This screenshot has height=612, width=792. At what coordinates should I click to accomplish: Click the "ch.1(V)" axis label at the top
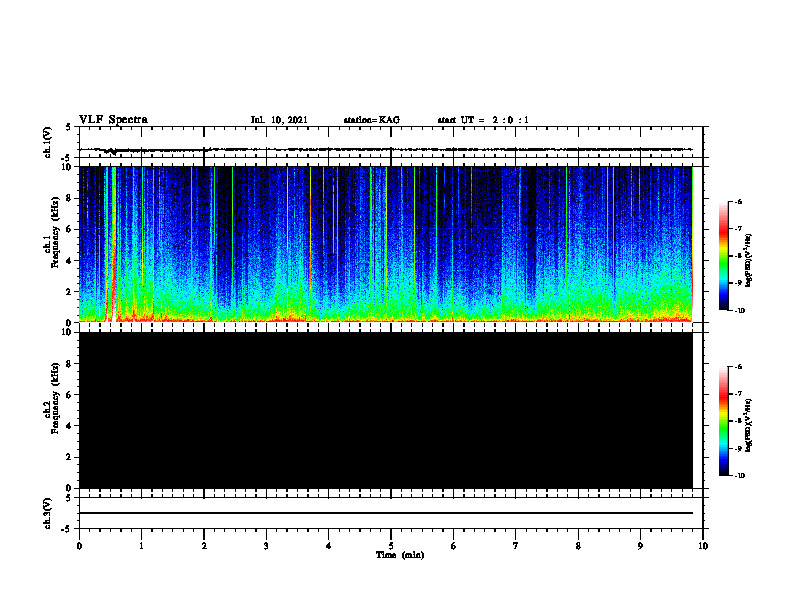(x=47, y=142)
